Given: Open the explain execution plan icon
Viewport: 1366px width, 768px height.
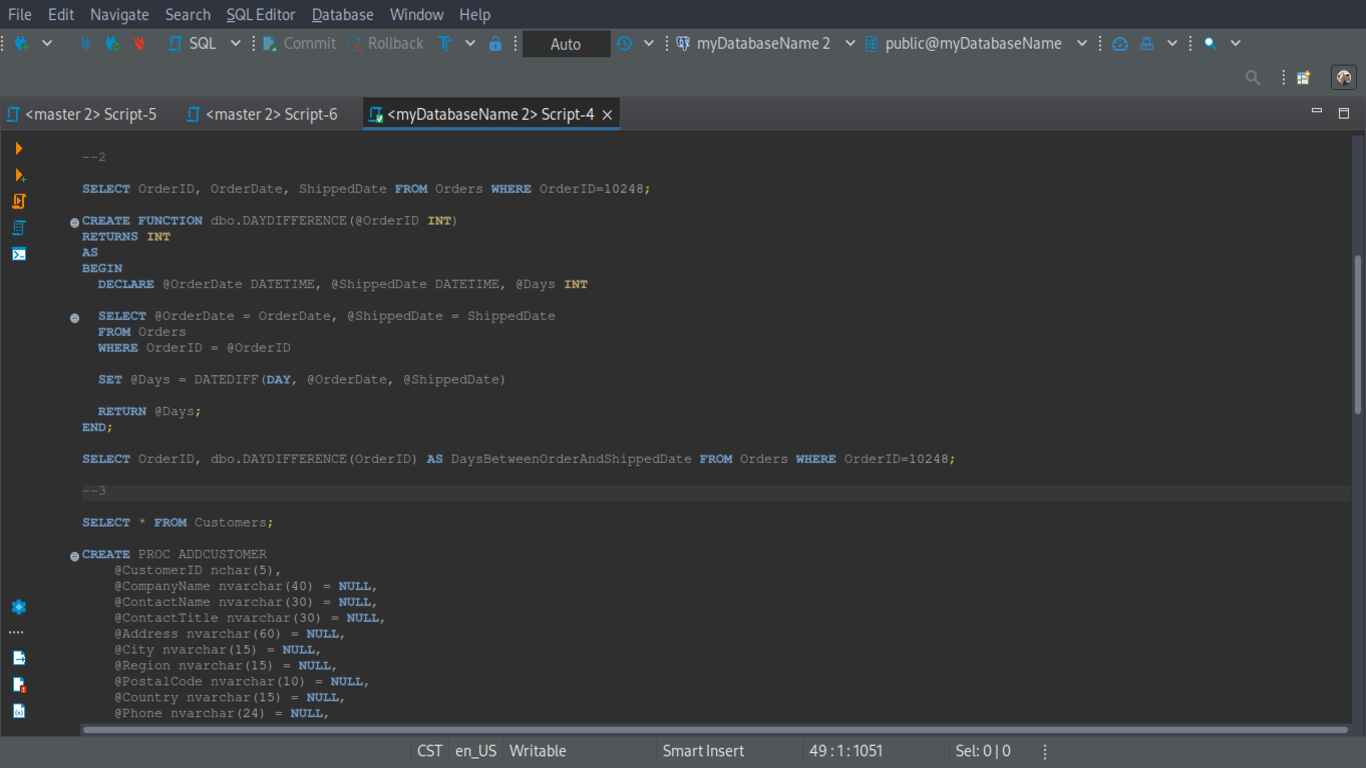Looking at the screenshot, I should [x=19, y=228].
